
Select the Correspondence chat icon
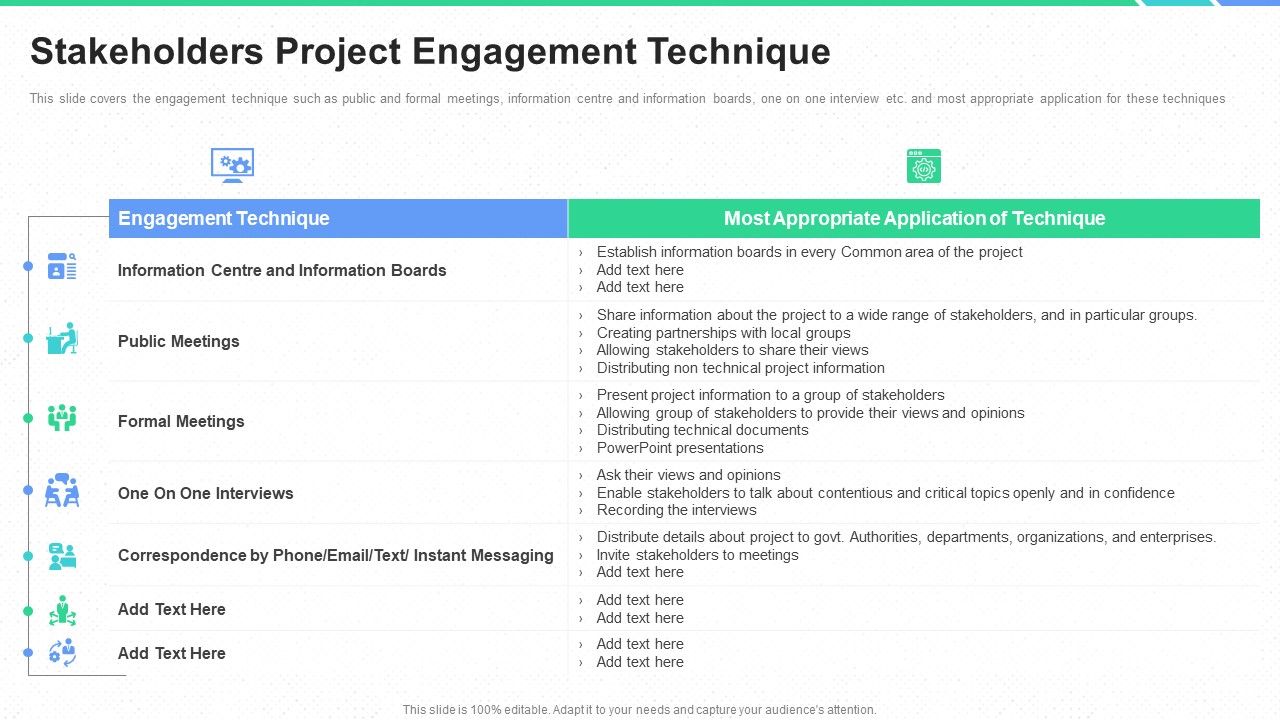coord(62,555)
